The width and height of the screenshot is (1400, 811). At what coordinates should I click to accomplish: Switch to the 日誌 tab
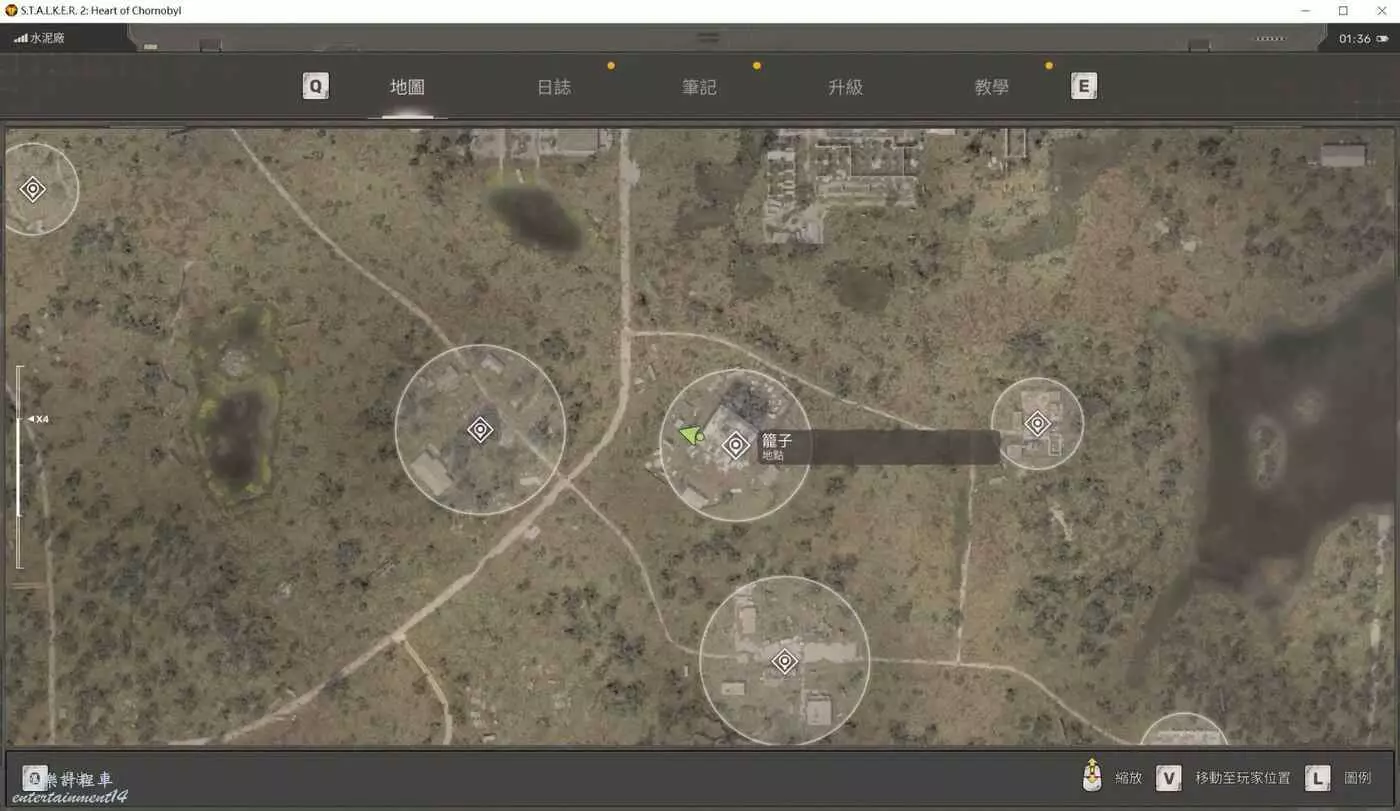click(x=554, y=87)
